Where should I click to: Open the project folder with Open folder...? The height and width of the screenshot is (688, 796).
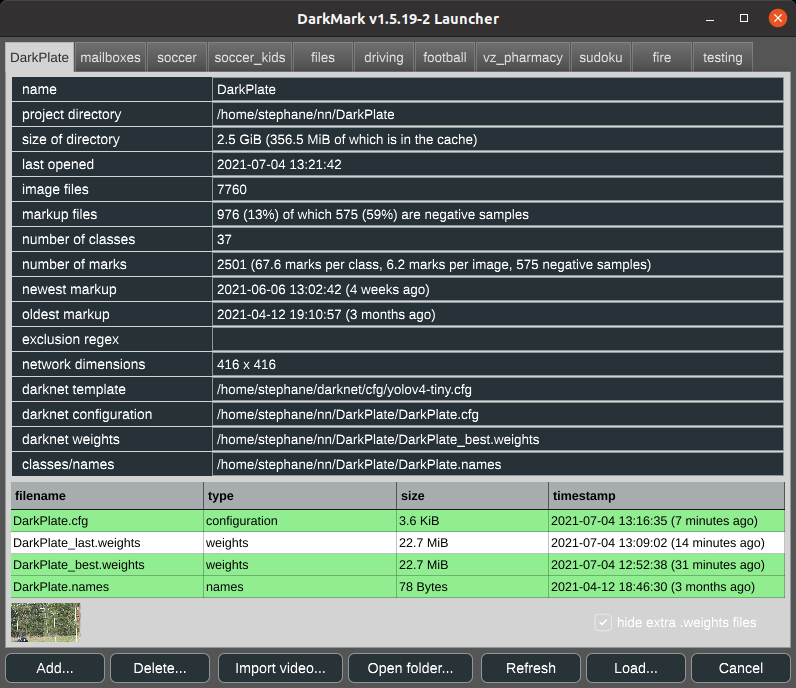(411, 668)
